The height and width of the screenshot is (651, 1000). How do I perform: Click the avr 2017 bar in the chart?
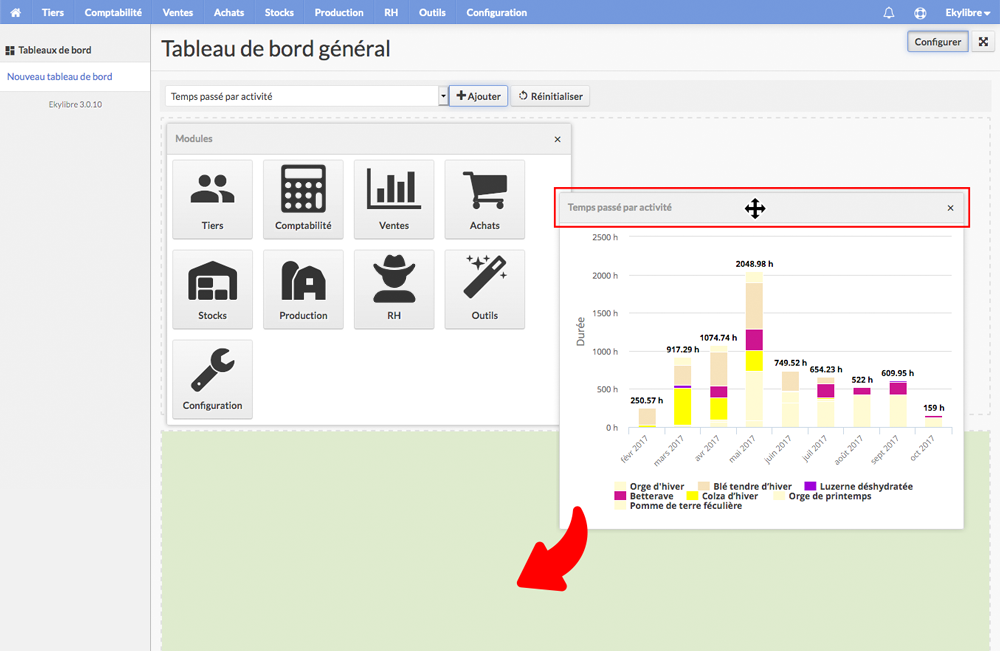coord(719,386)
